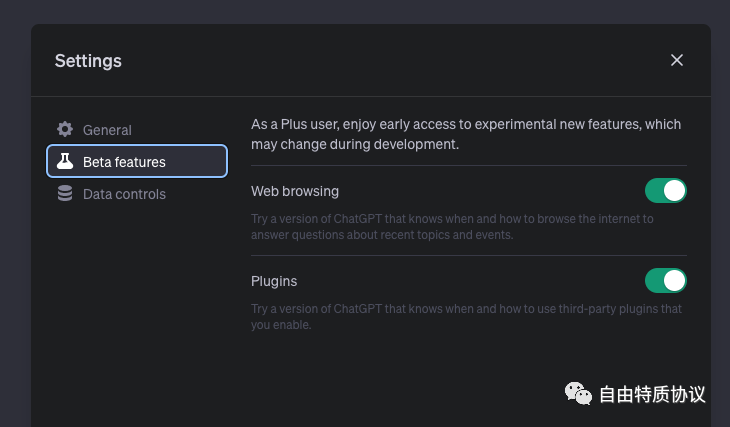Click the Chinese watermark text
Image resolution: width=730 pixels, height=427 pixels.
652,394
